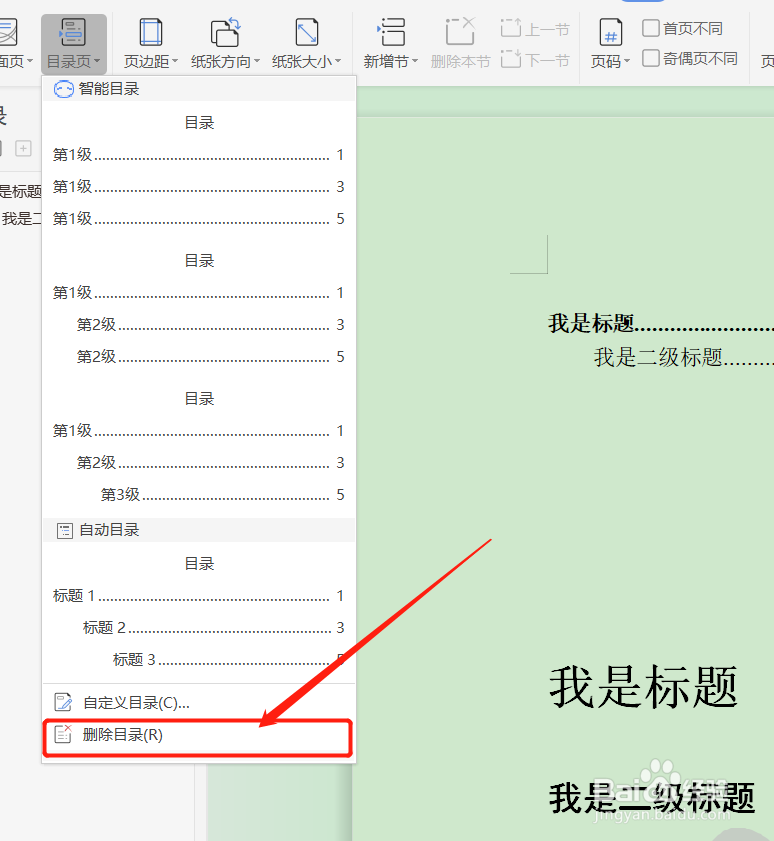
Task: Click the 页边距 margins icon
Action: click(151, 32)
